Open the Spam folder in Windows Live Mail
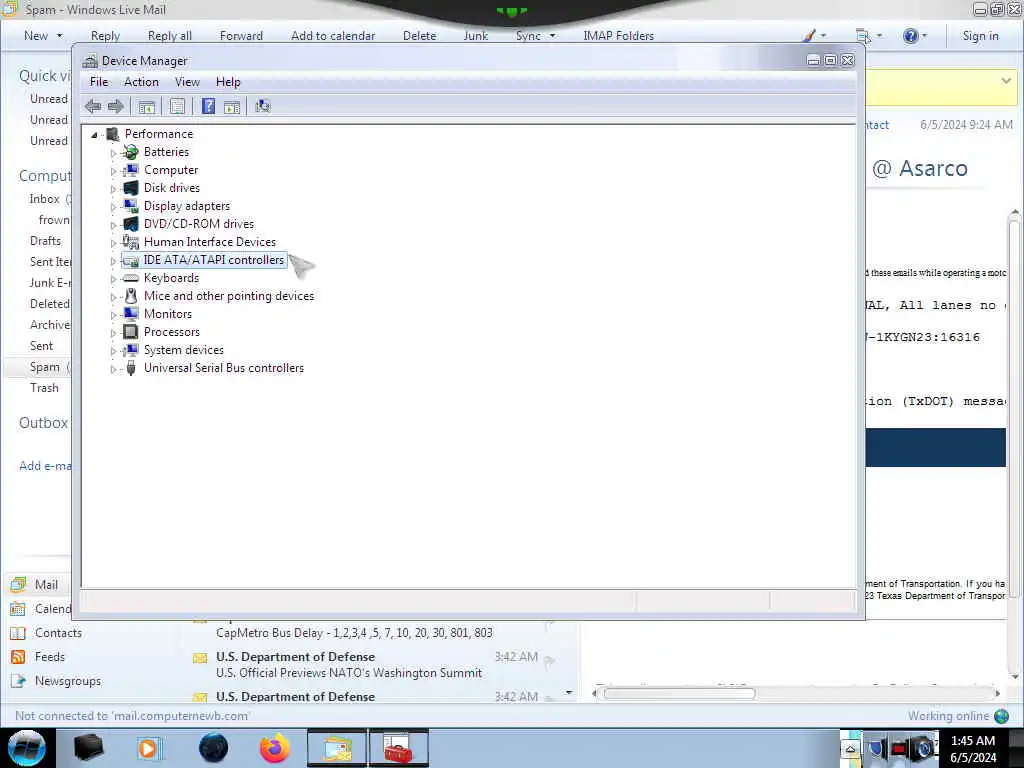 44,367
